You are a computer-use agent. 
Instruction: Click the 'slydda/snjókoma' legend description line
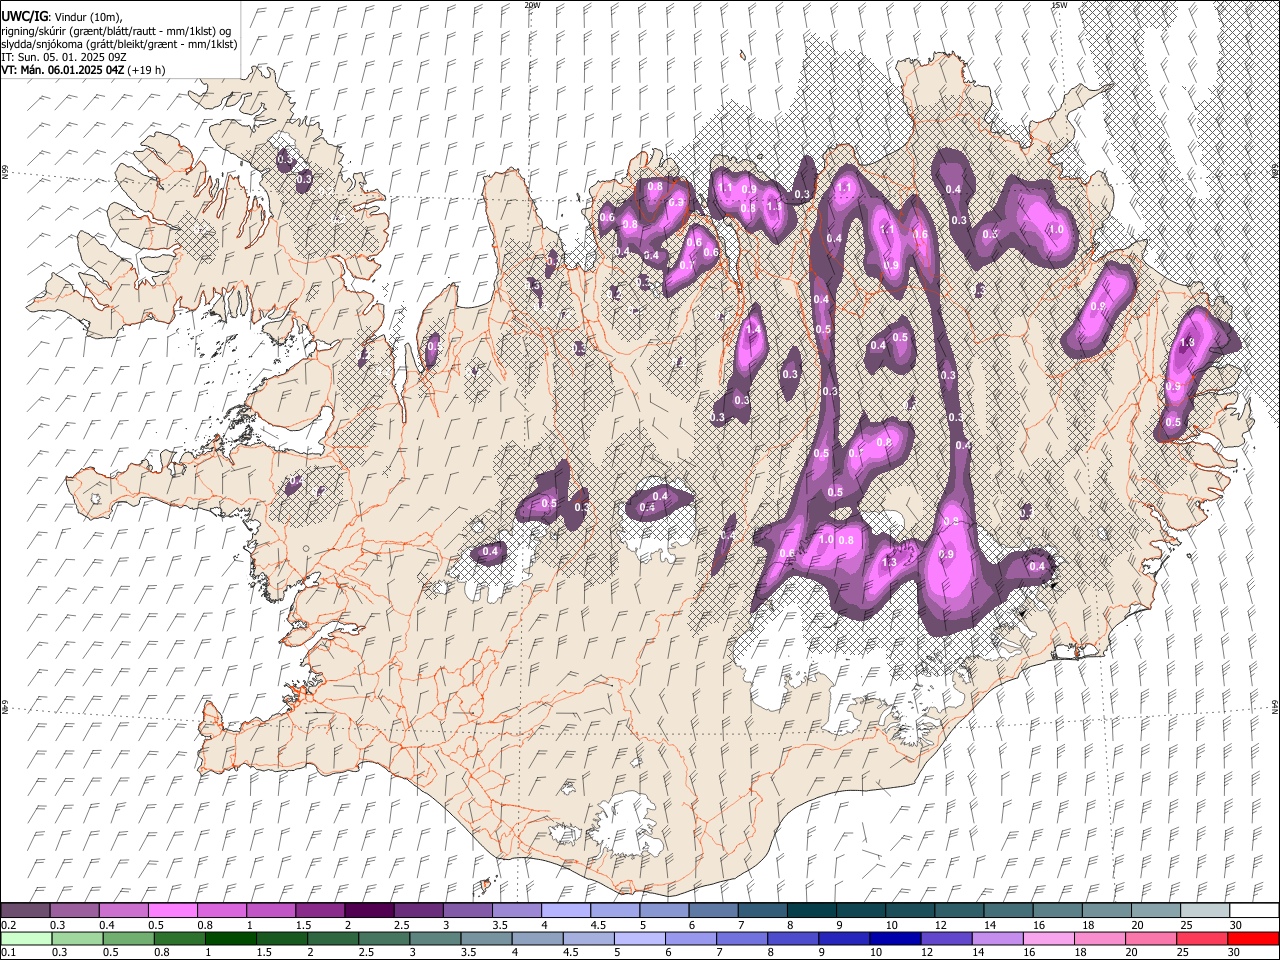[x=119, y=44]
